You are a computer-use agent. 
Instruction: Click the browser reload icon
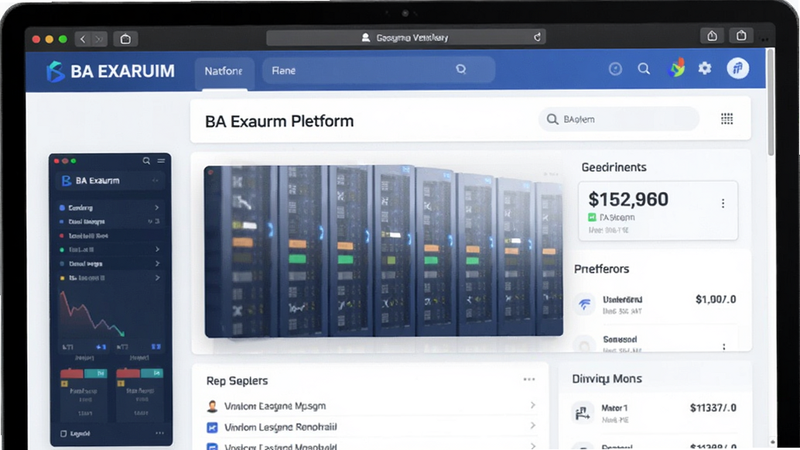pos(537,37)
